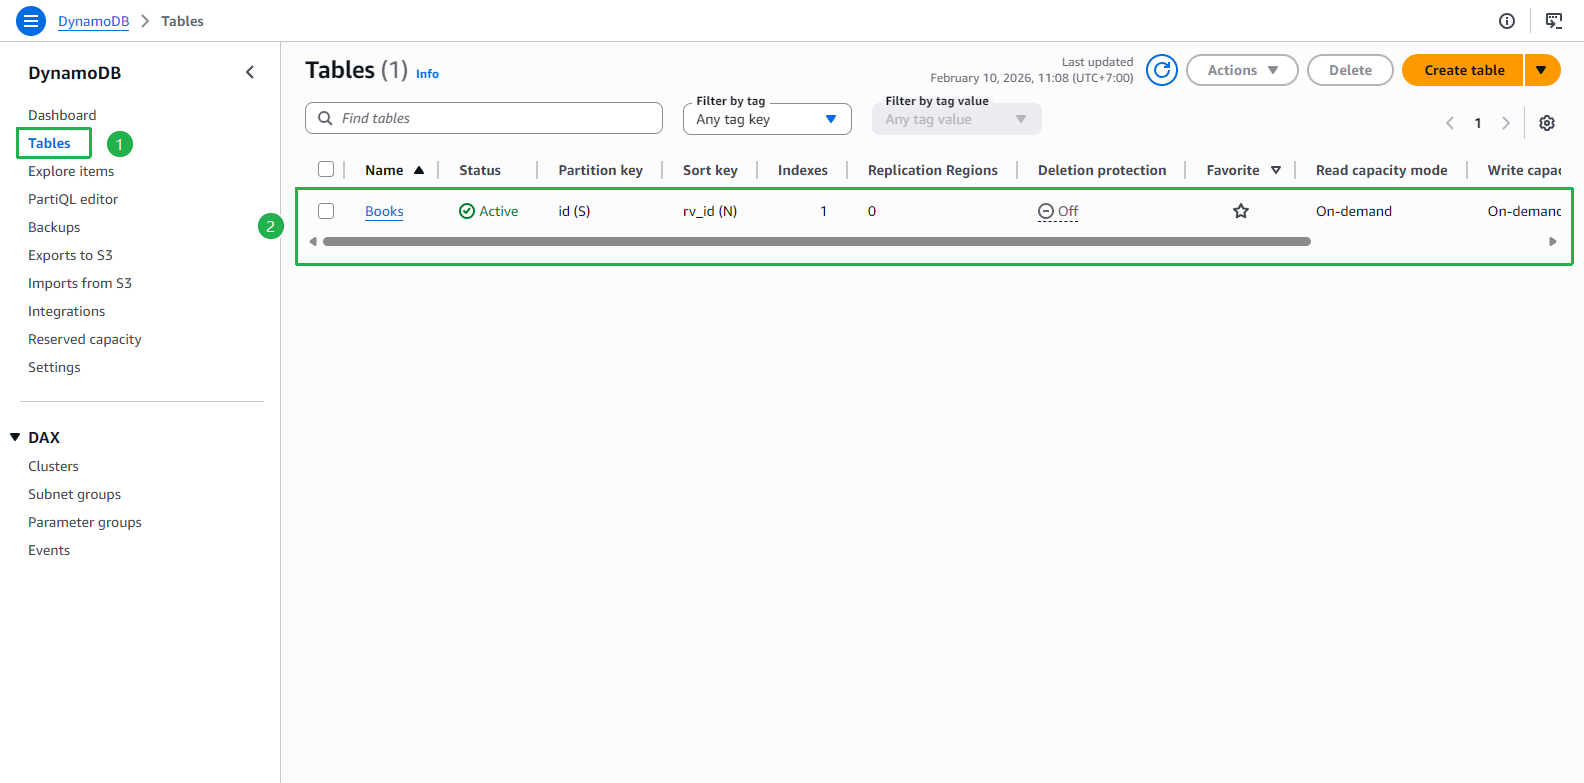Click Deletion protection column header
The height and width of the screenshot is (783, 1584).
pyautogui.click(x=1102, y=170)
